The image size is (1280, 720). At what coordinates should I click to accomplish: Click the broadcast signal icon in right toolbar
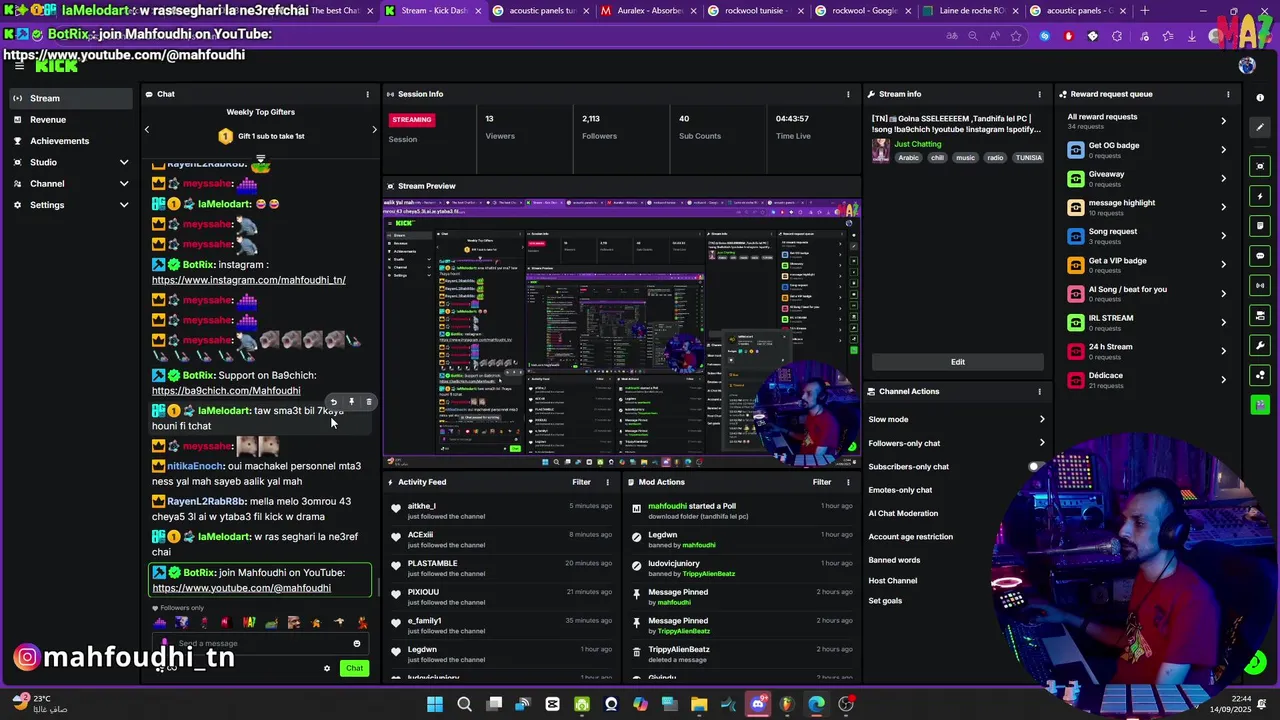(x=1260, y=286)
